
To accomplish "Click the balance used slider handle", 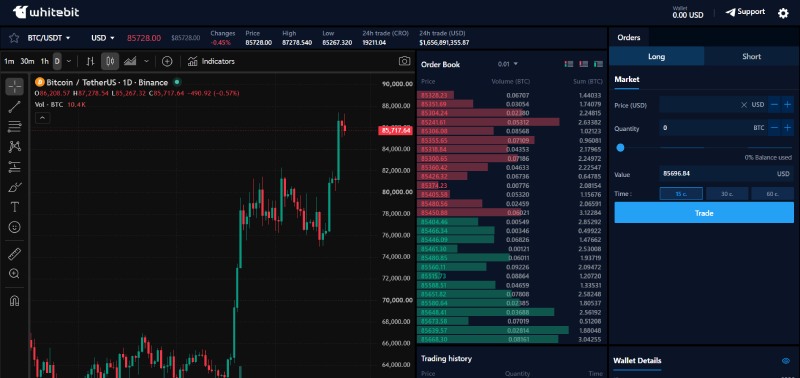I will pyautogui.click(x=620, y=147).
